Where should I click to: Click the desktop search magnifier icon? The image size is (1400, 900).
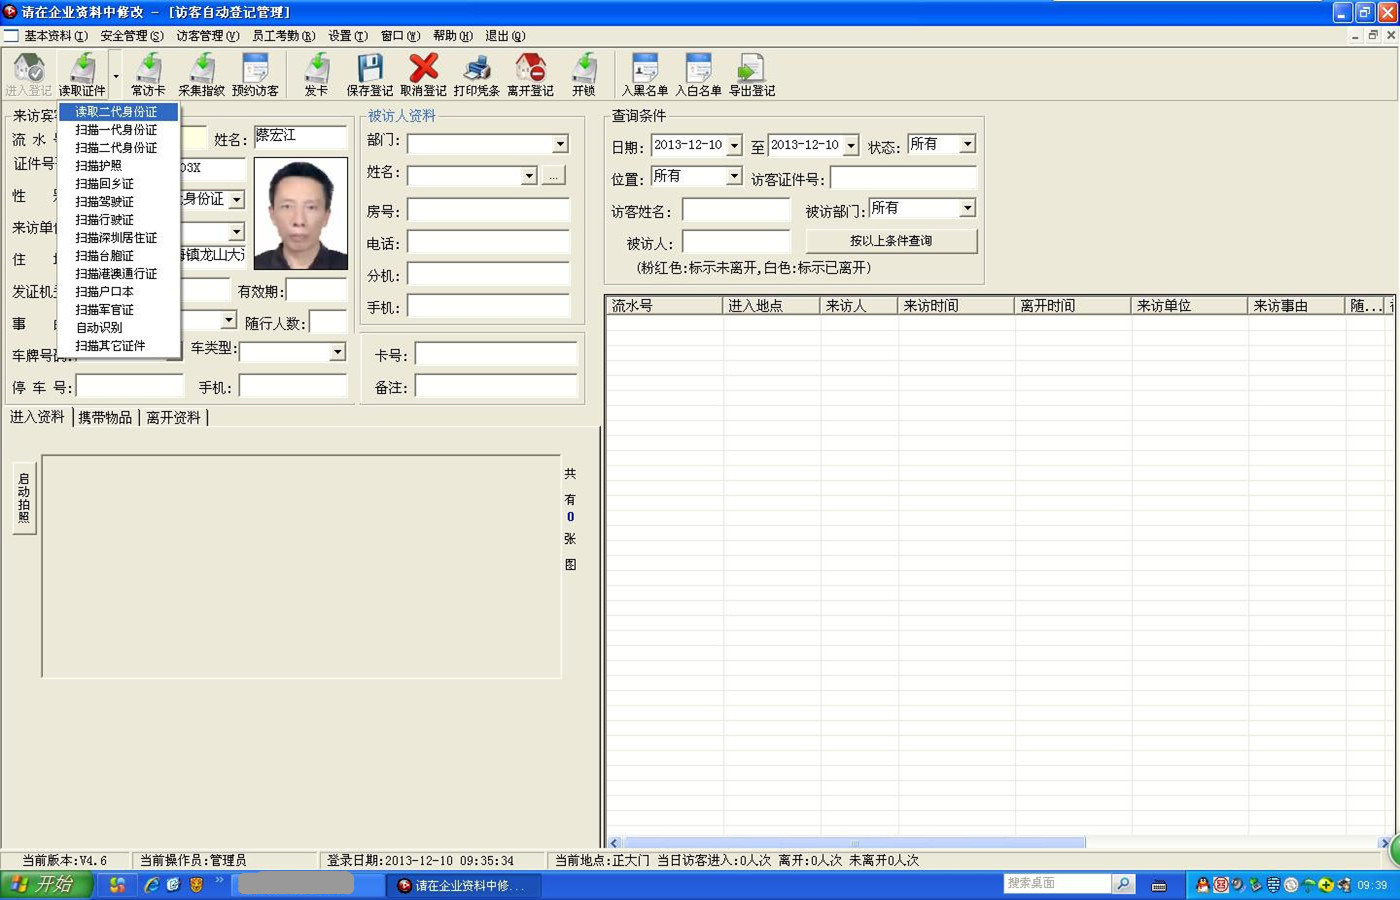pyautogui.click(x=1123, y=884)
